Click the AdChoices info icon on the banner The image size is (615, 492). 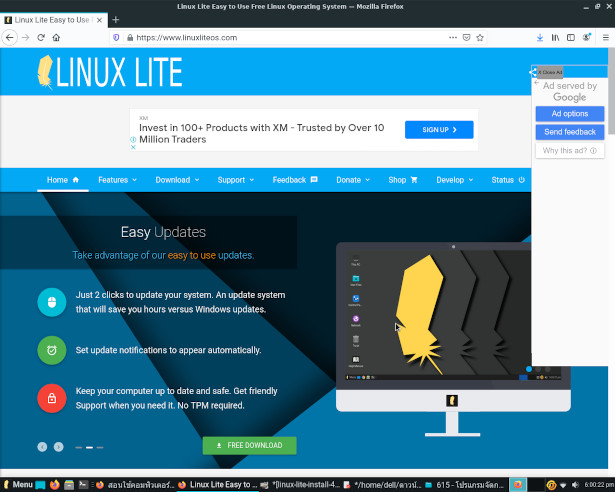click(x=133, y=140)
